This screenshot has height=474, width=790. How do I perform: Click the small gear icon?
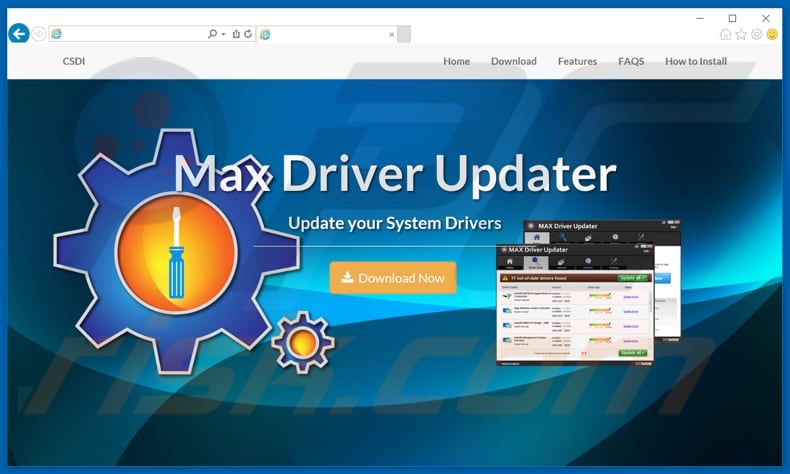click(x=302, y=342)
